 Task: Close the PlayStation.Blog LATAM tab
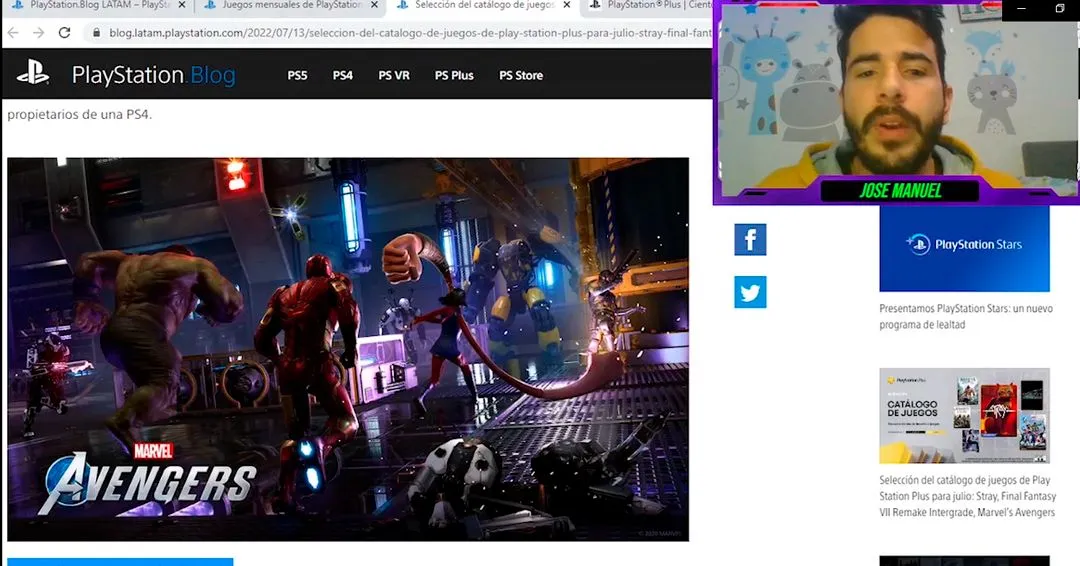pyautogui.click(x=181, y=5)
